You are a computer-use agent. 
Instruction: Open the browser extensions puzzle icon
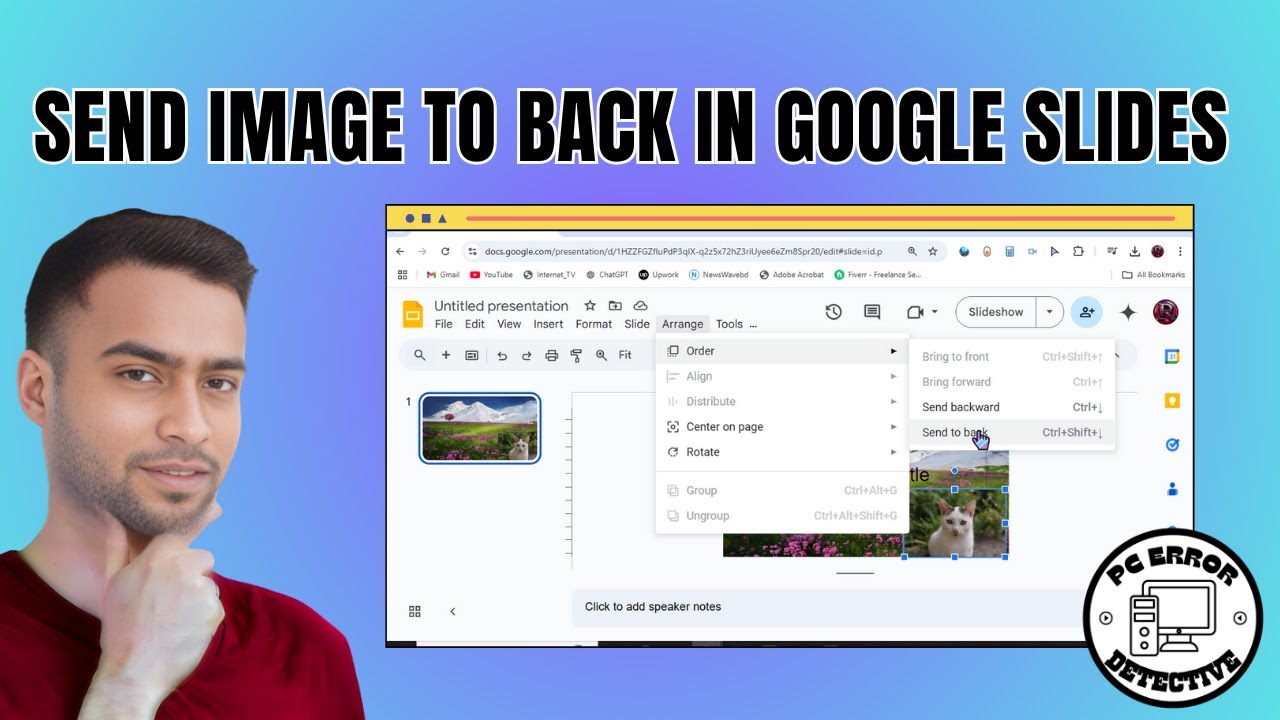pos(1078,251)
